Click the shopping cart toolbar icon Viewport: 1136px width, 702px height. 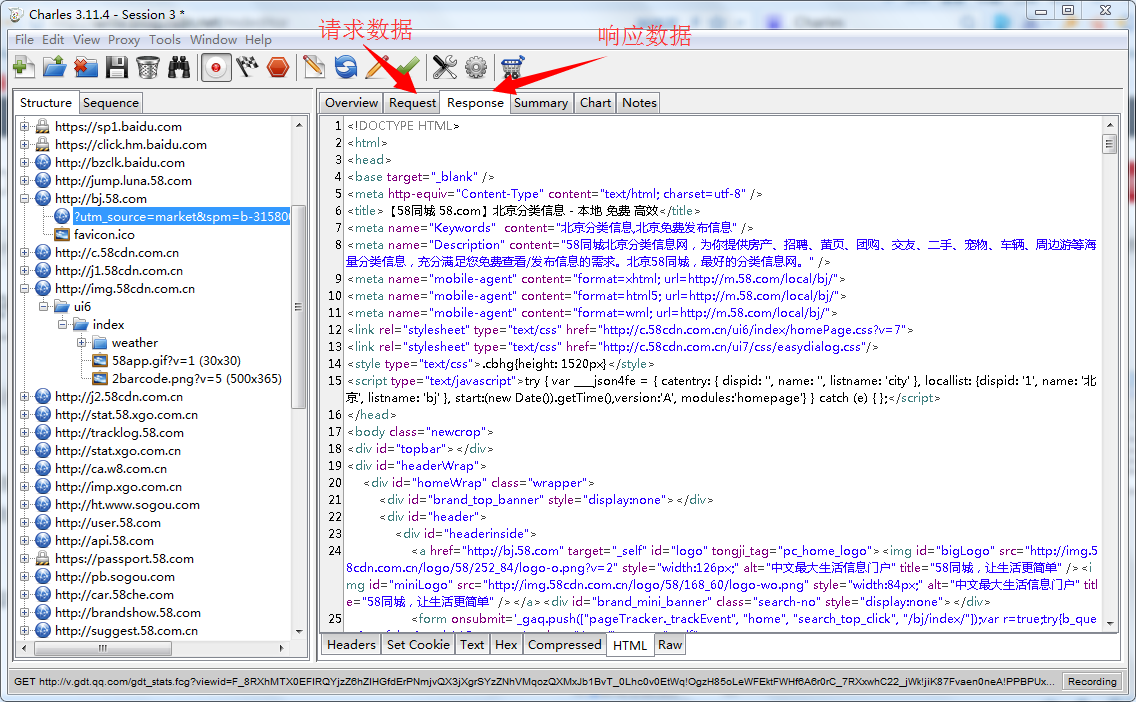pos(512,67)
